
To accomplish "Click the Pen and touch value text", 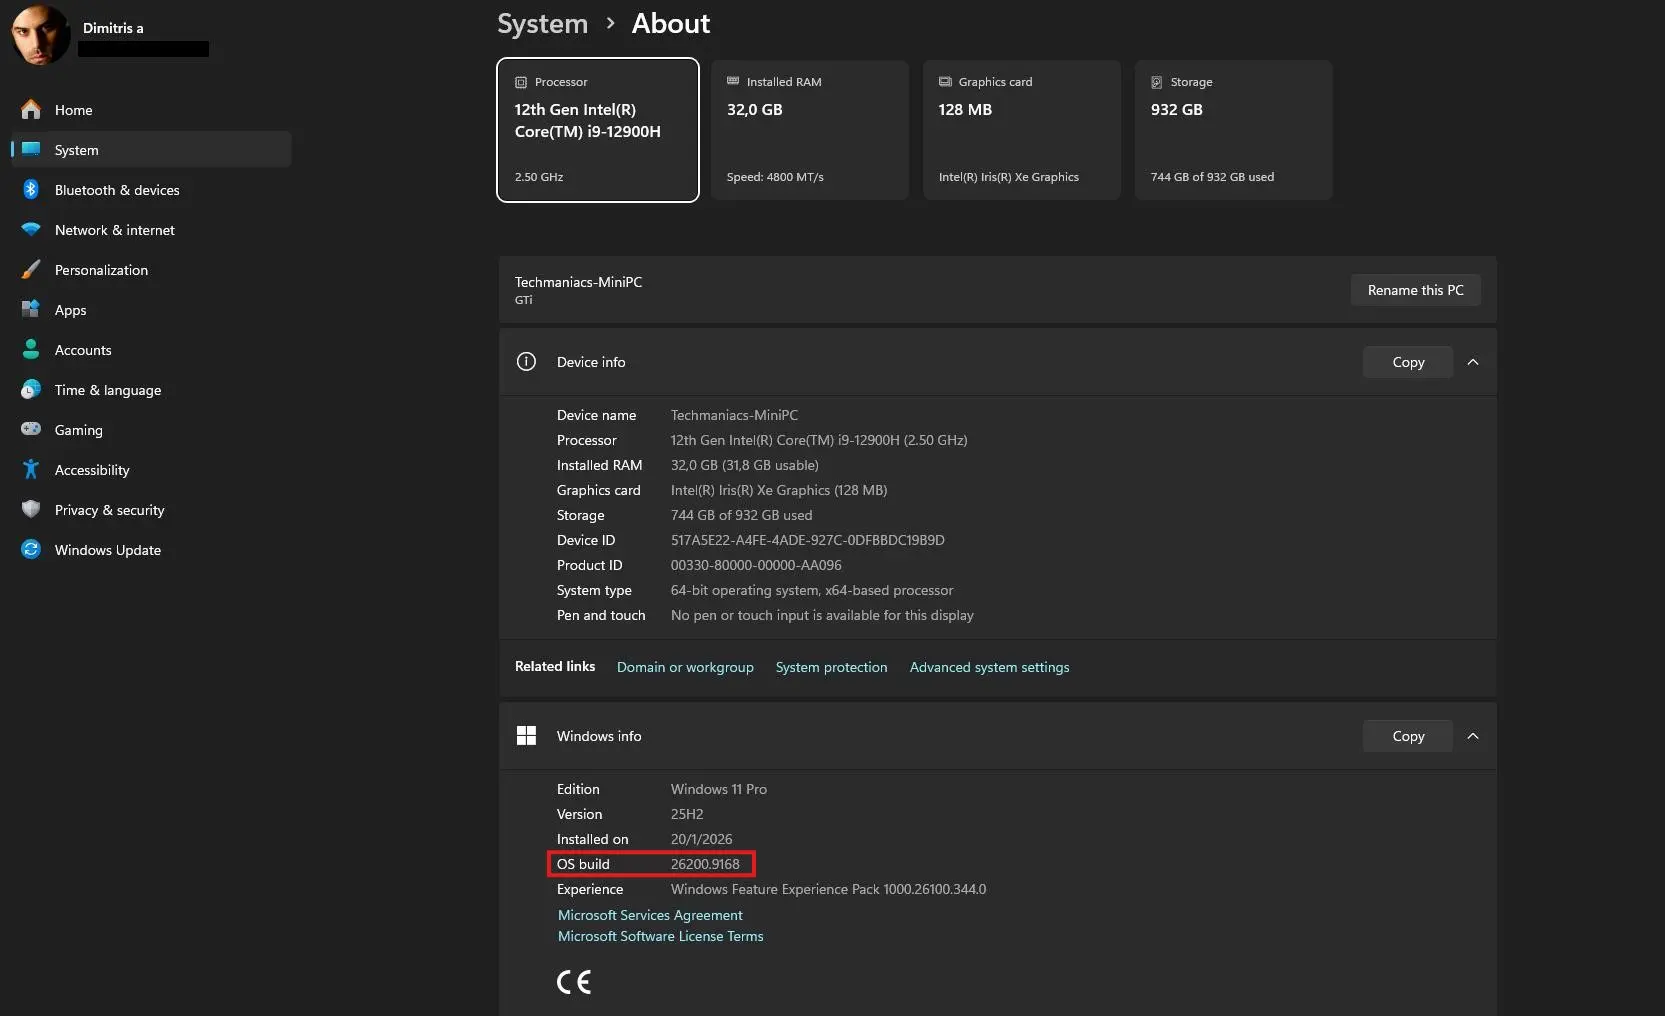I will coord(822,615).
